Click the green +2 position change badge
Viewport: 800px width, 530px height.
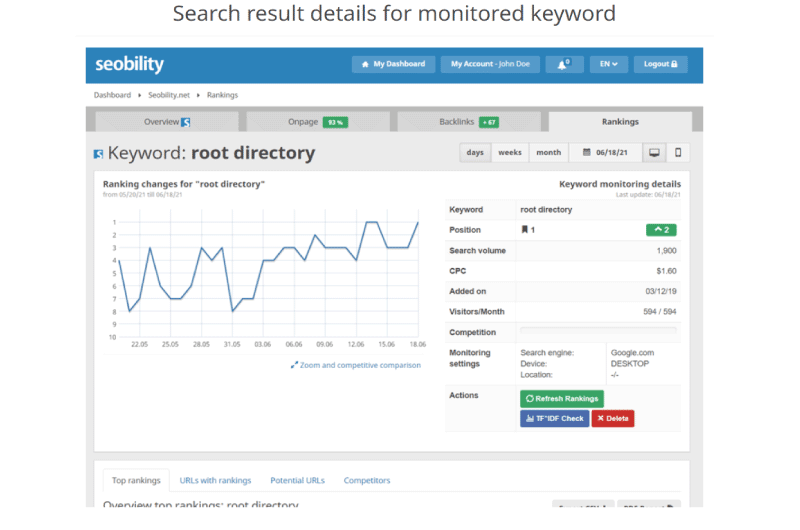661,230
